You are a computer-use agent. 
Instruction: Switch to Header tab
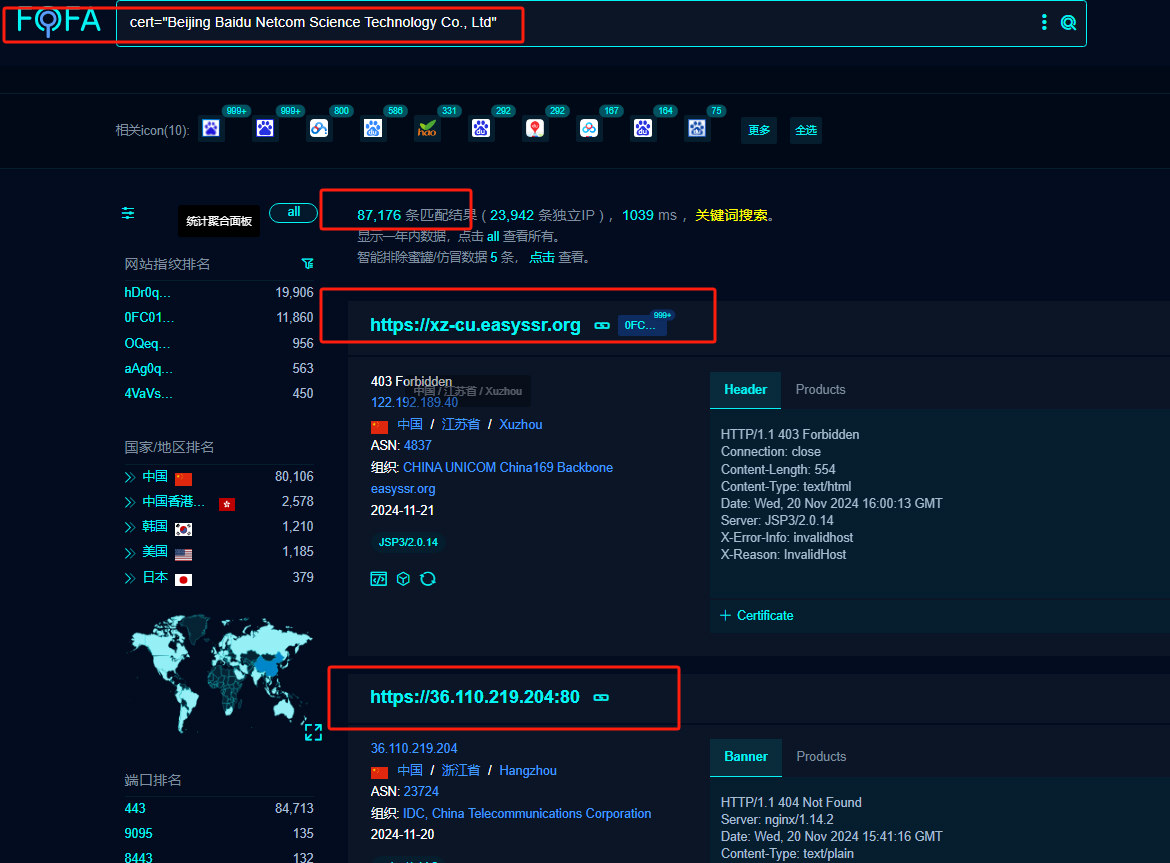click(x=745, y=389)
